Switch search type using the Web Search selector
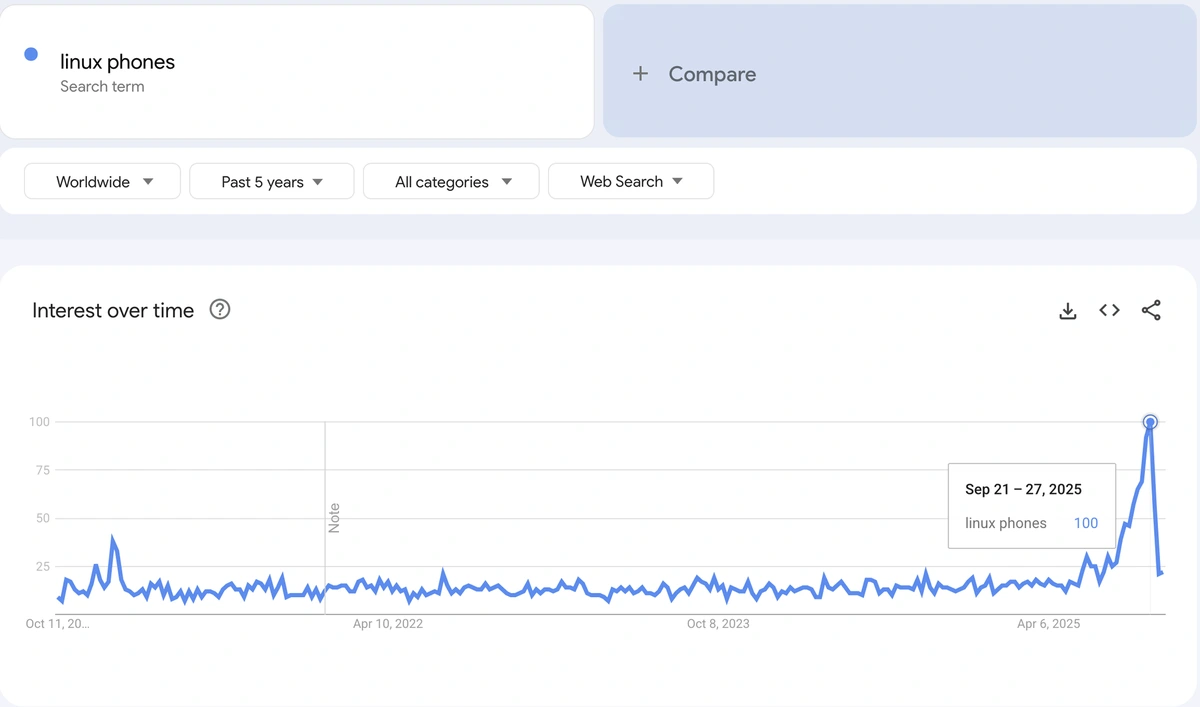1200x707 pixels. 630,181
